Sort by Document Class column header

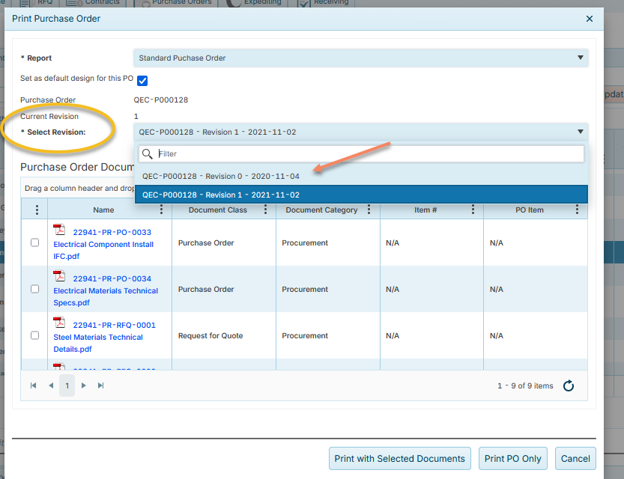[x=218, y=210]
